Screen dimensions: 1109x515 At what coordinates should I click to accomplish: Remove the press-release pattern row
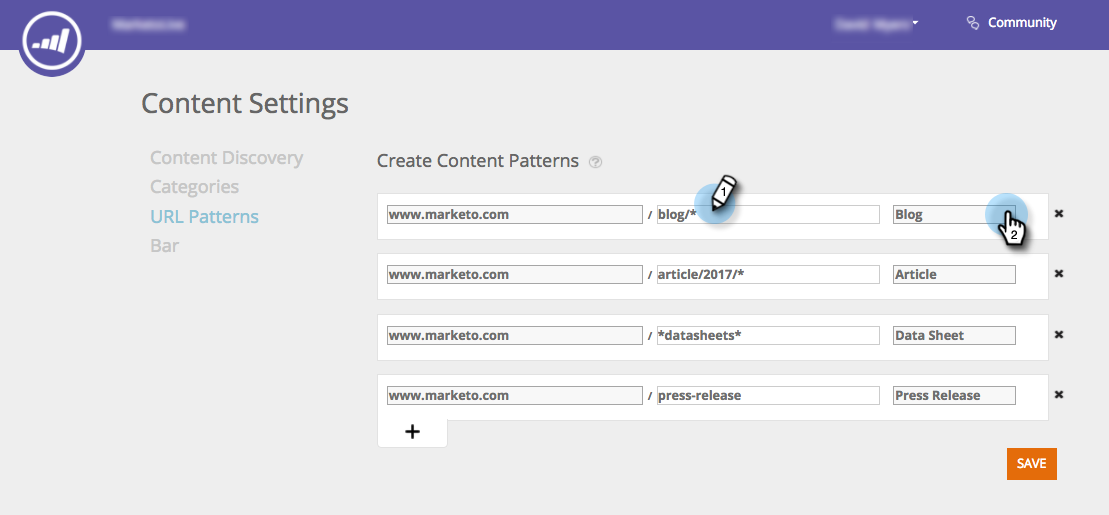1059,395
